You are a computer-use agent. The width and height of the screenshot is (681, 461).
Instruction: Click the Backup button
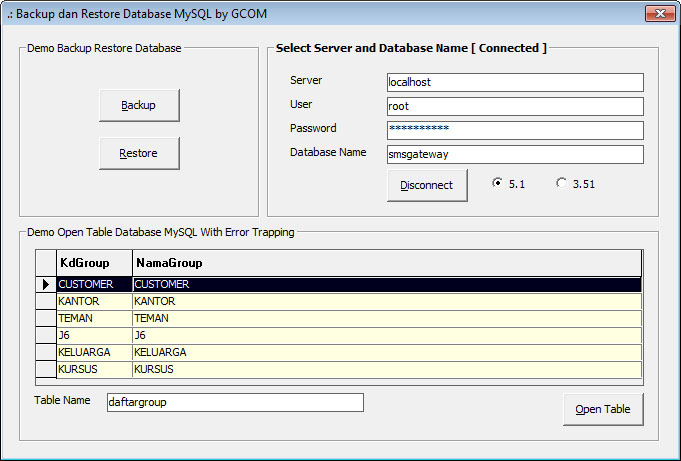[138, 105]
